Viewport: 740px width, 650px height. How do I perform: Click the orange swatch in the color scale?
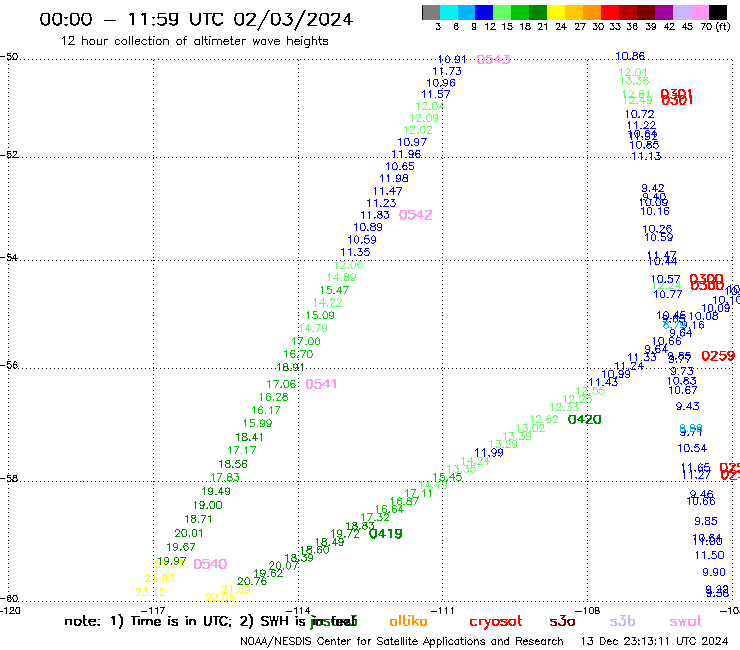[x=592, y=12]
